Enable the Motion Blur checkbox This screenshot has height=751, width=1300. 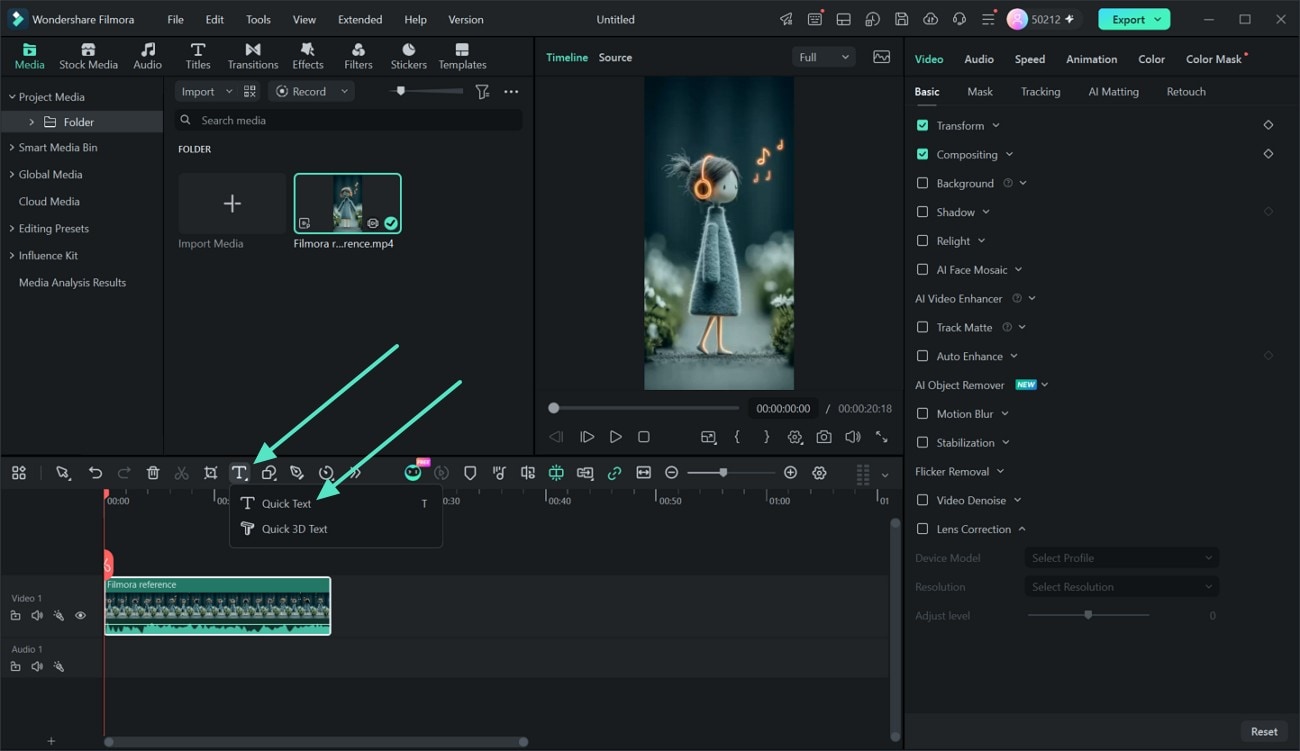pyautogui.click(x=922, y=414)
